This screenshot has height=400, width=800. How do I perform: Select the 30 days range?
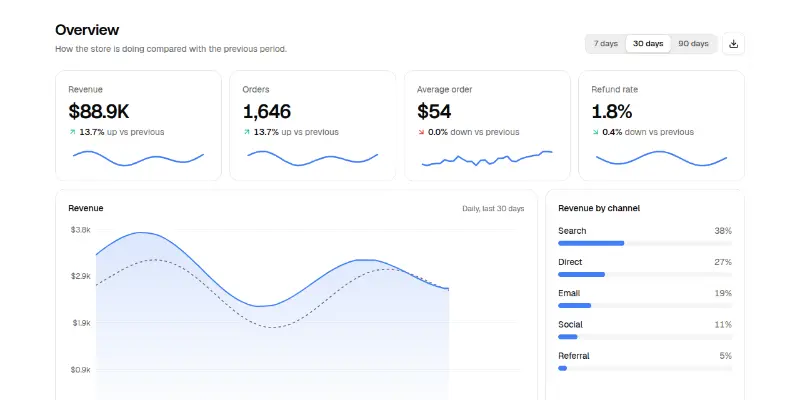pyautogui.click(x=648, y=44)
